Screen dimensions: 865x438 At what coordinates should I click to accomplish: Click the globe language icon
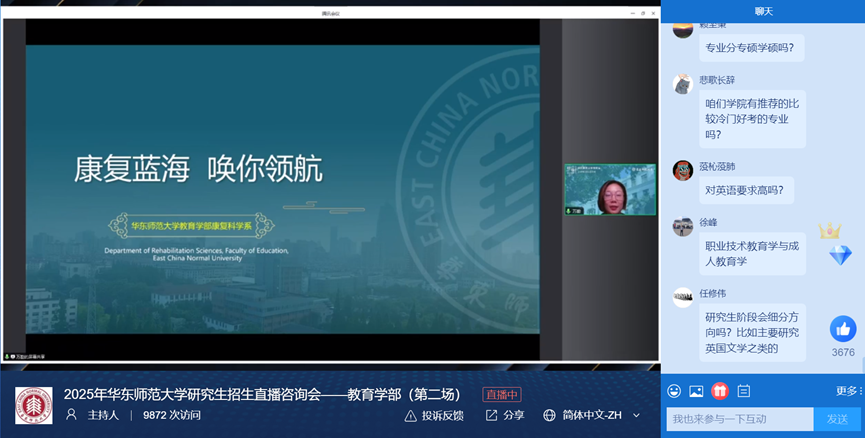(549, 415)
